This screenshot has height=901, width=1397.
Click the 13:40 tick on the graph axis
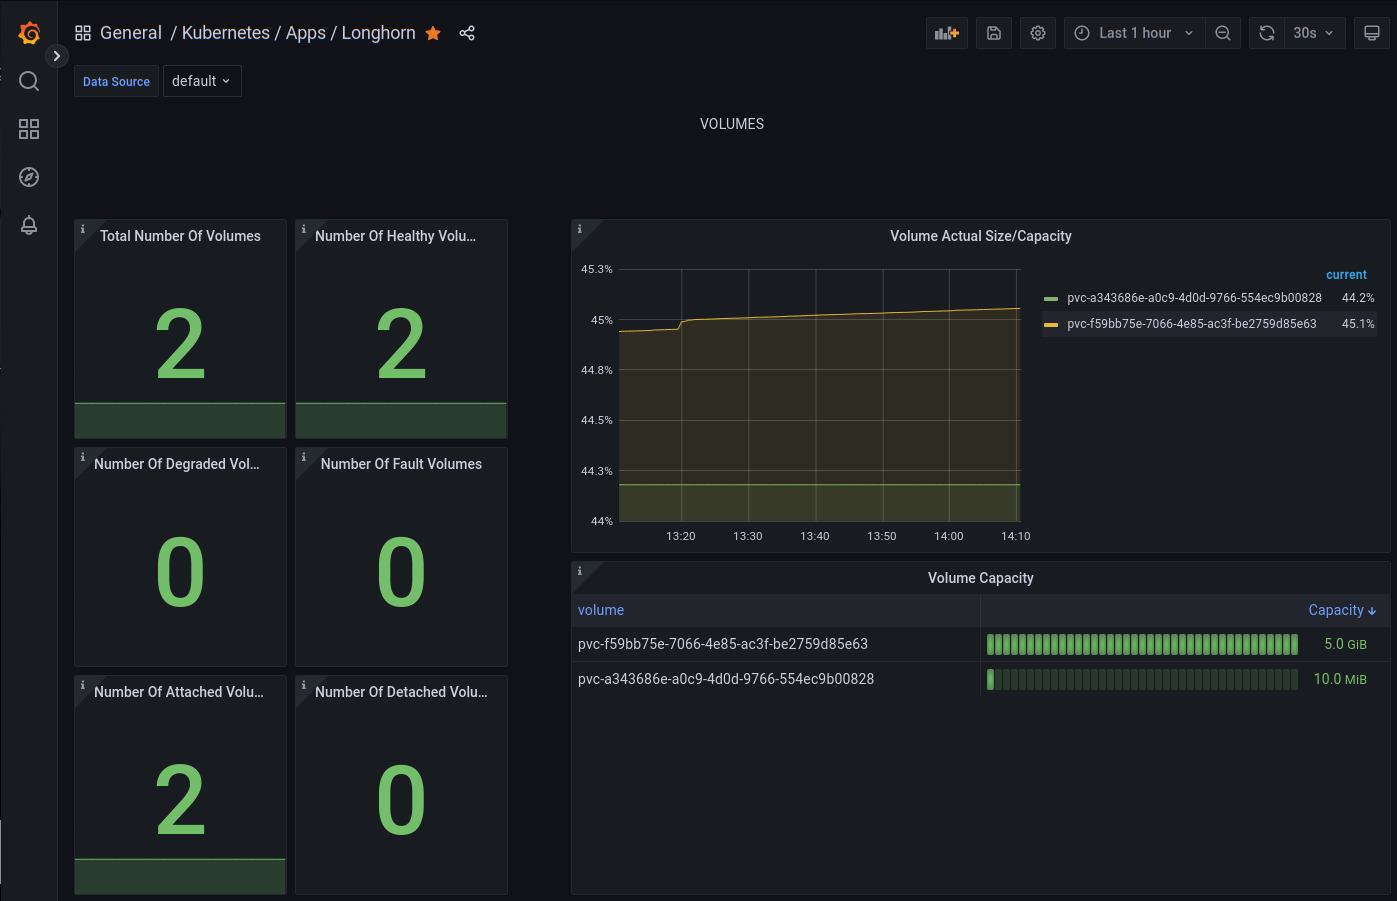[815, 536]
